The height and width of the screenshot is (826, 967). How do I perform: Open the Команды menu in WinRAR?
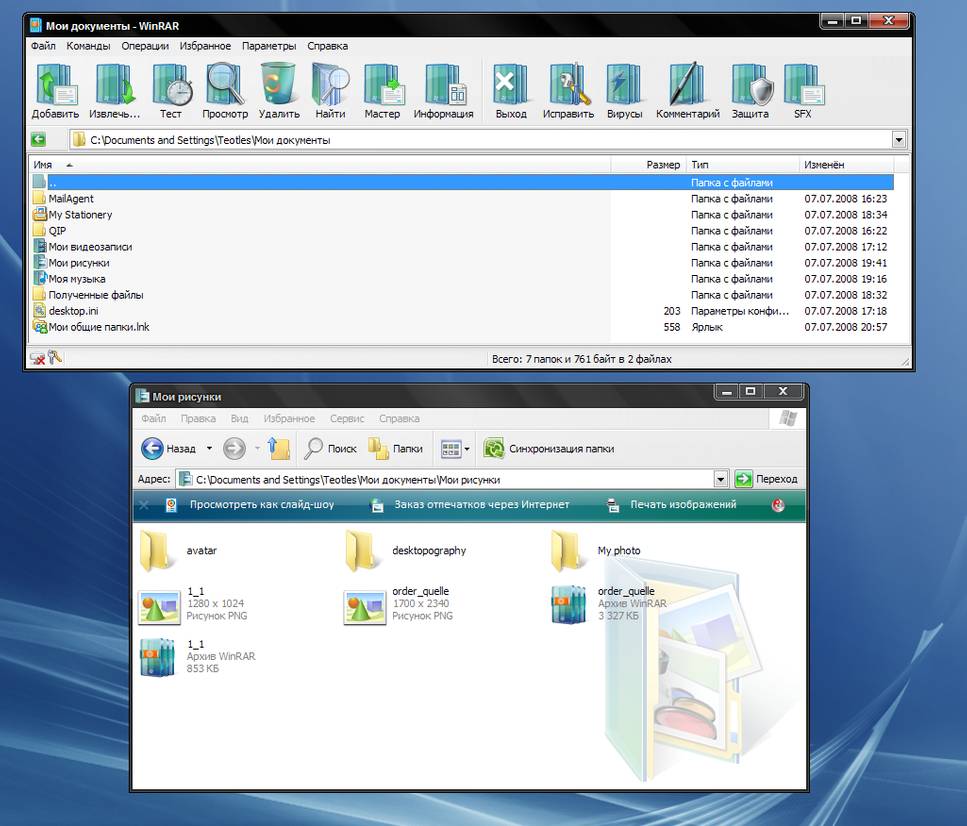(88, 45)
